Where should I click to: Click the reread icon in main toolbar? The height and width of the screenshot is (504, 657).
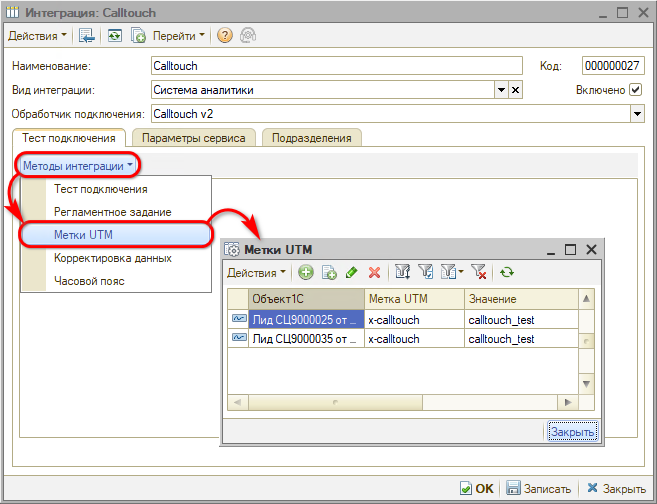coord(114,35)
